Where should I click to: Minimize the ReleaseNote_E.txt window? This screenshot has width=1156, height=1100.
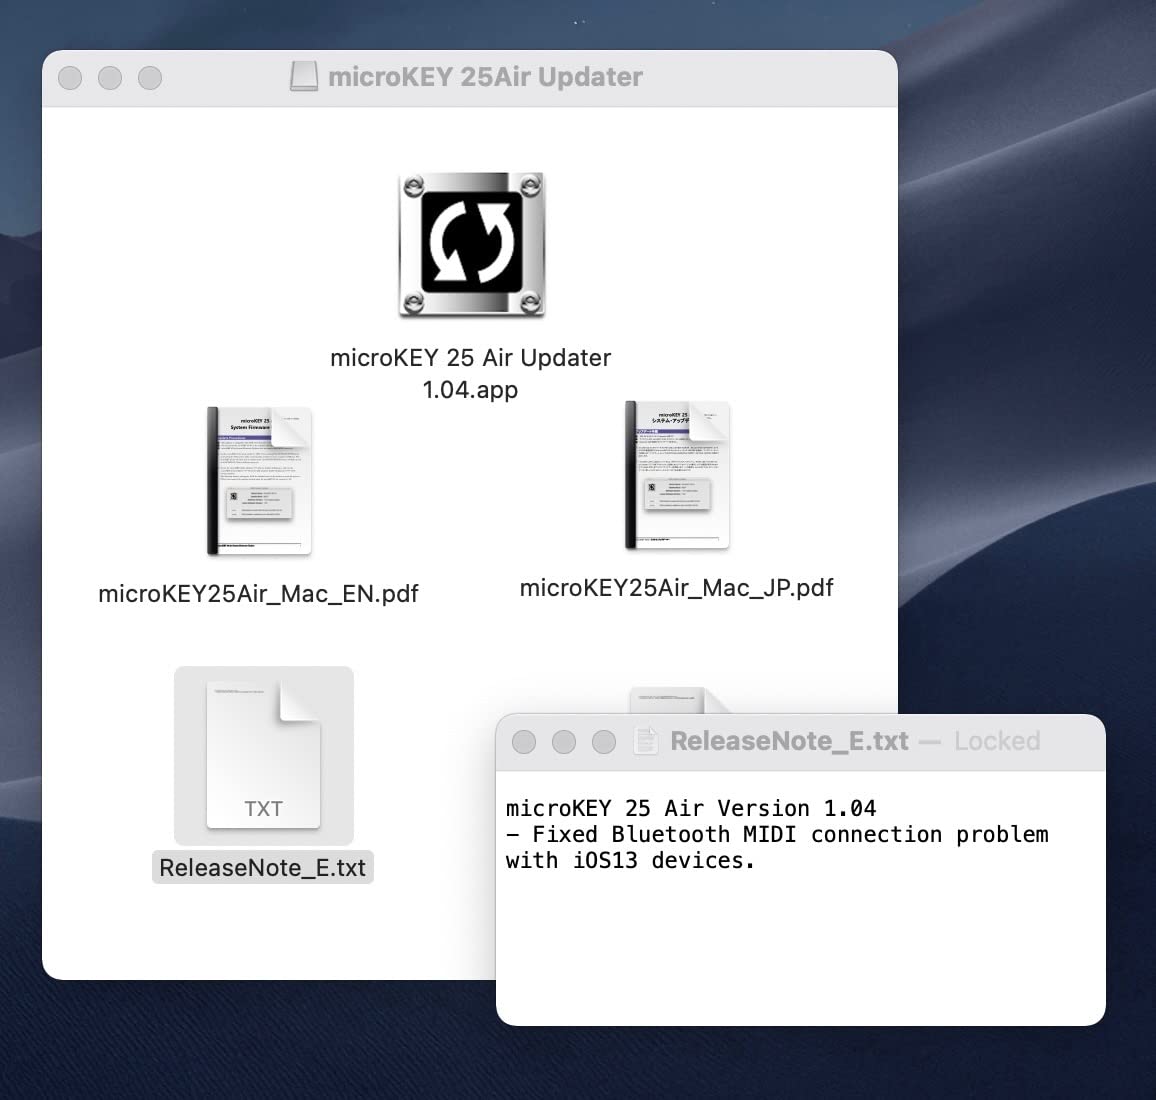564,742
